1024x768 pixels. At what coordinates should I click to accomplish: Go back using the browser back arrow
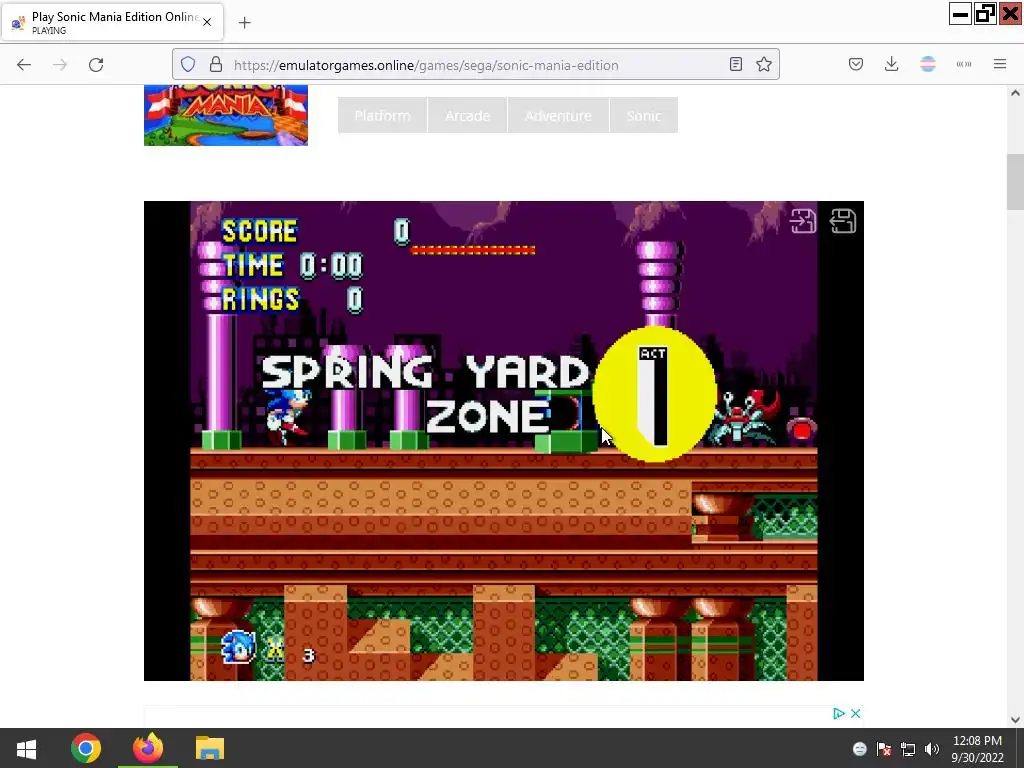click(24, 65)
